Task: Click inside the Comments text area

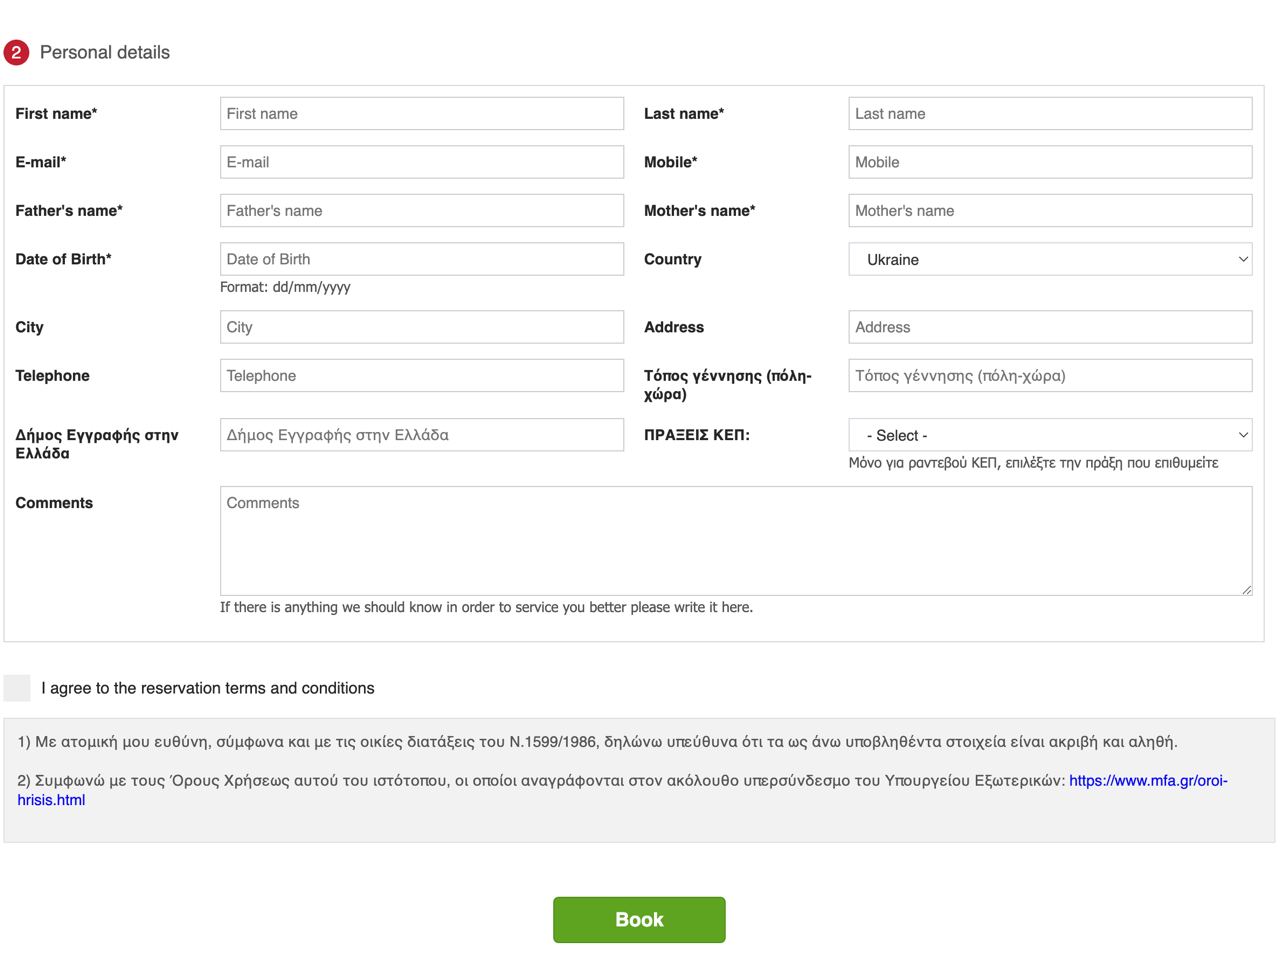Action: (x=735, y=541)
